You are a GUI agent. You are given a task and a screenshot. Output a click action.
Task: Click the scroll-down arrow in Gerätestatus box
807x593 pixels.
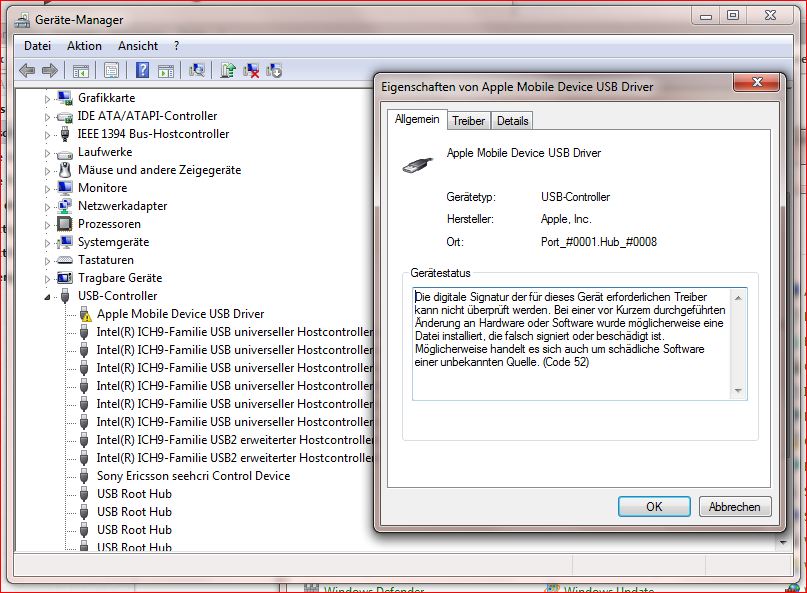pyautogui.click(x=738, y=391)
